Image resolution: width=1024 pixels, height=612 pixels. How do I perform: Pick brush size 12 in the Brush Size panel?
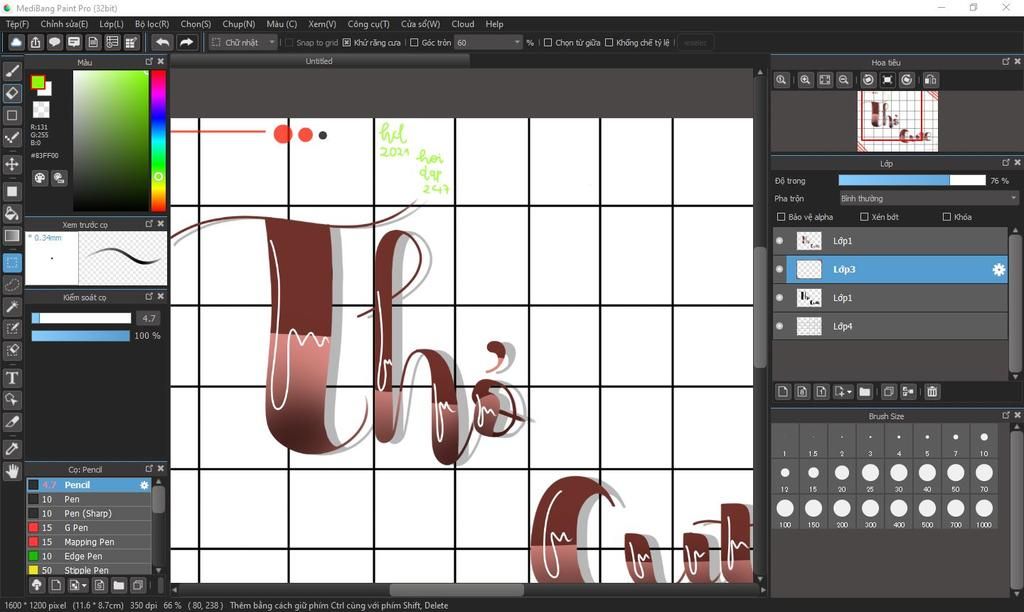click(785, 476)
